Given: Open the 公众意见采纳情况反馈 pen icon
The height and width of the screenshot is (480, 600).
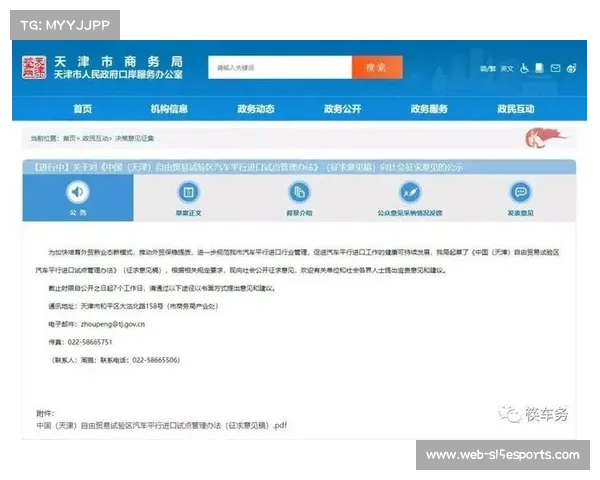Looking at the screenshot, I should 410,192.
